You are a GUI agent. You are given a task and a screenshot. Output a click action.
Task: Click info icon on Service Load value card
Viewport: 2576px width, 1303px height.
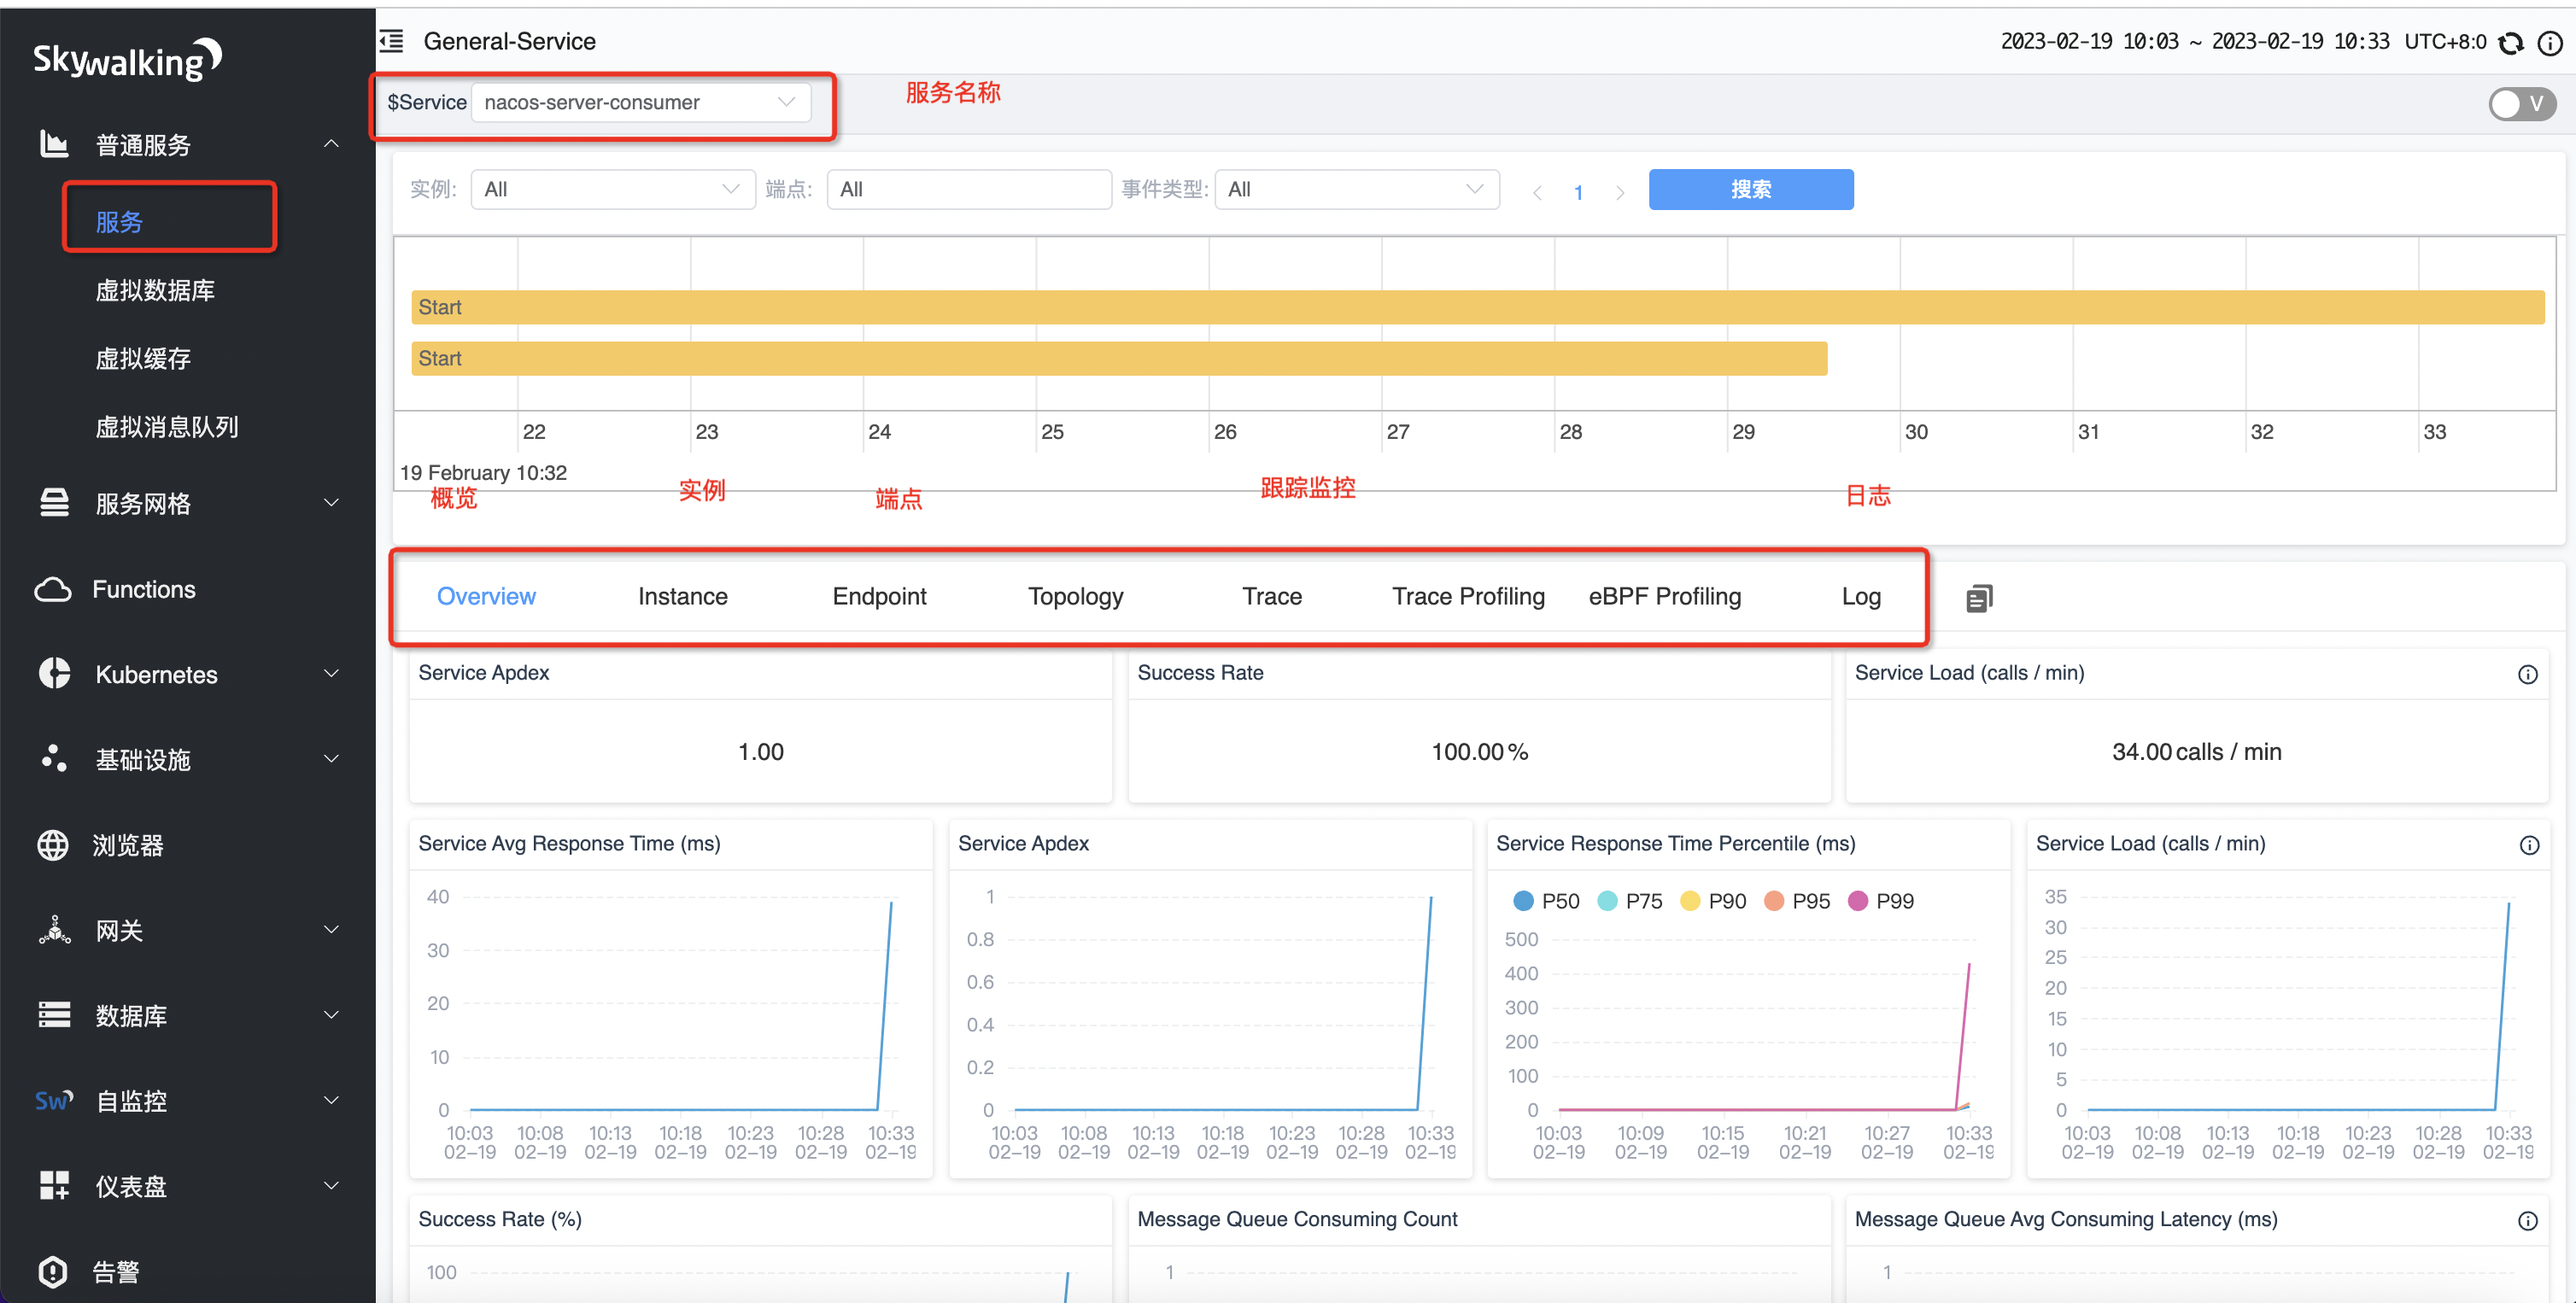pos(2528,674)
